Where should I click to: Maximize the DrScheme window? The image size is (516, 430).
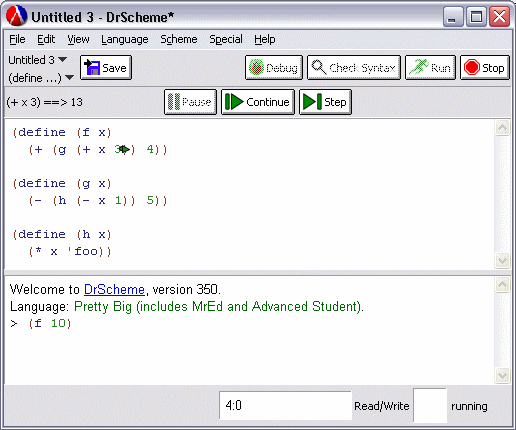pos(476,17)
